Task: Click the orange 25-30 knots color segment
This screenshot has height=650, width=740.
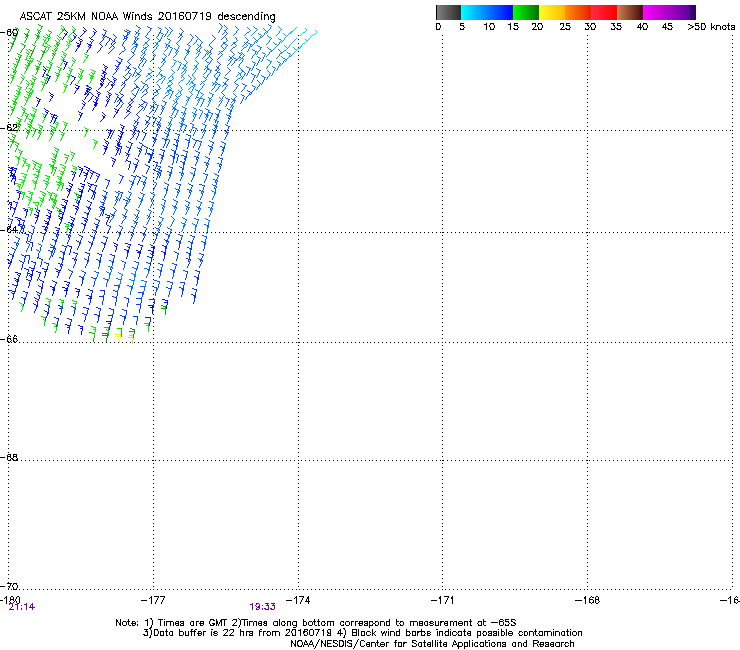Action: click(578, 12)
